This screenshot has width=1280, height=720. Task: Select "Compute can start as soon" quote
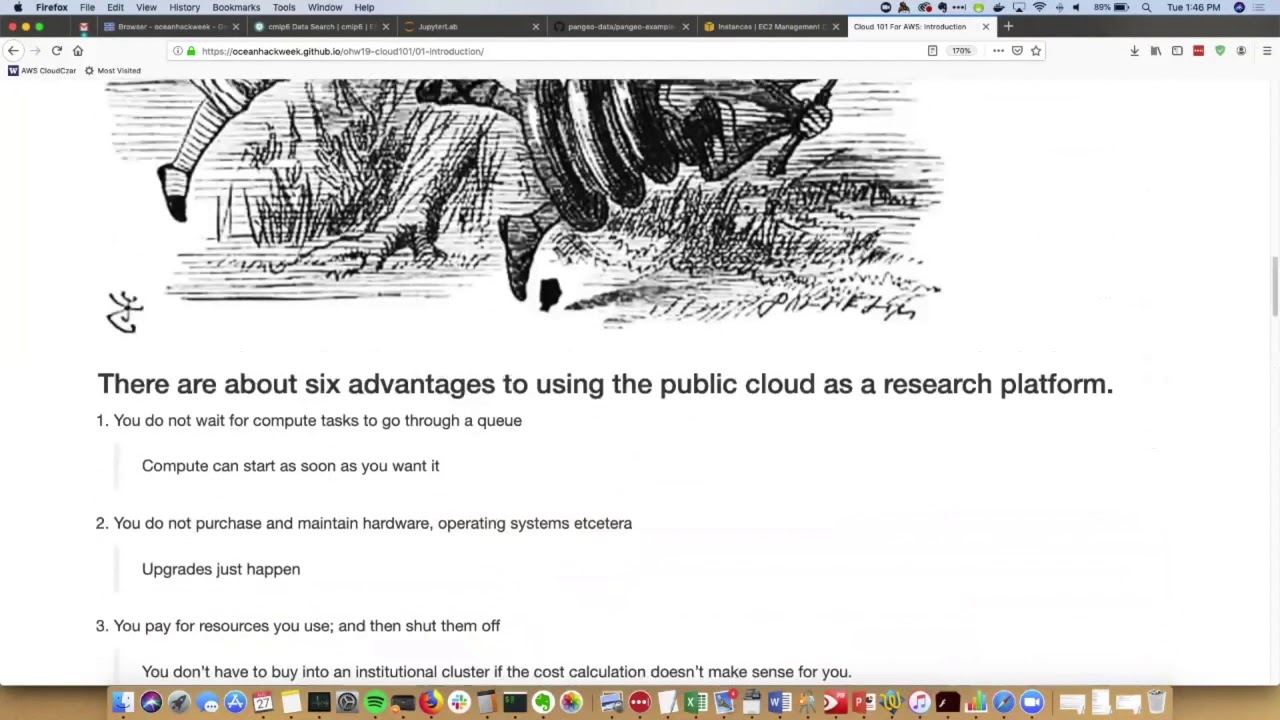coord(291,466)
